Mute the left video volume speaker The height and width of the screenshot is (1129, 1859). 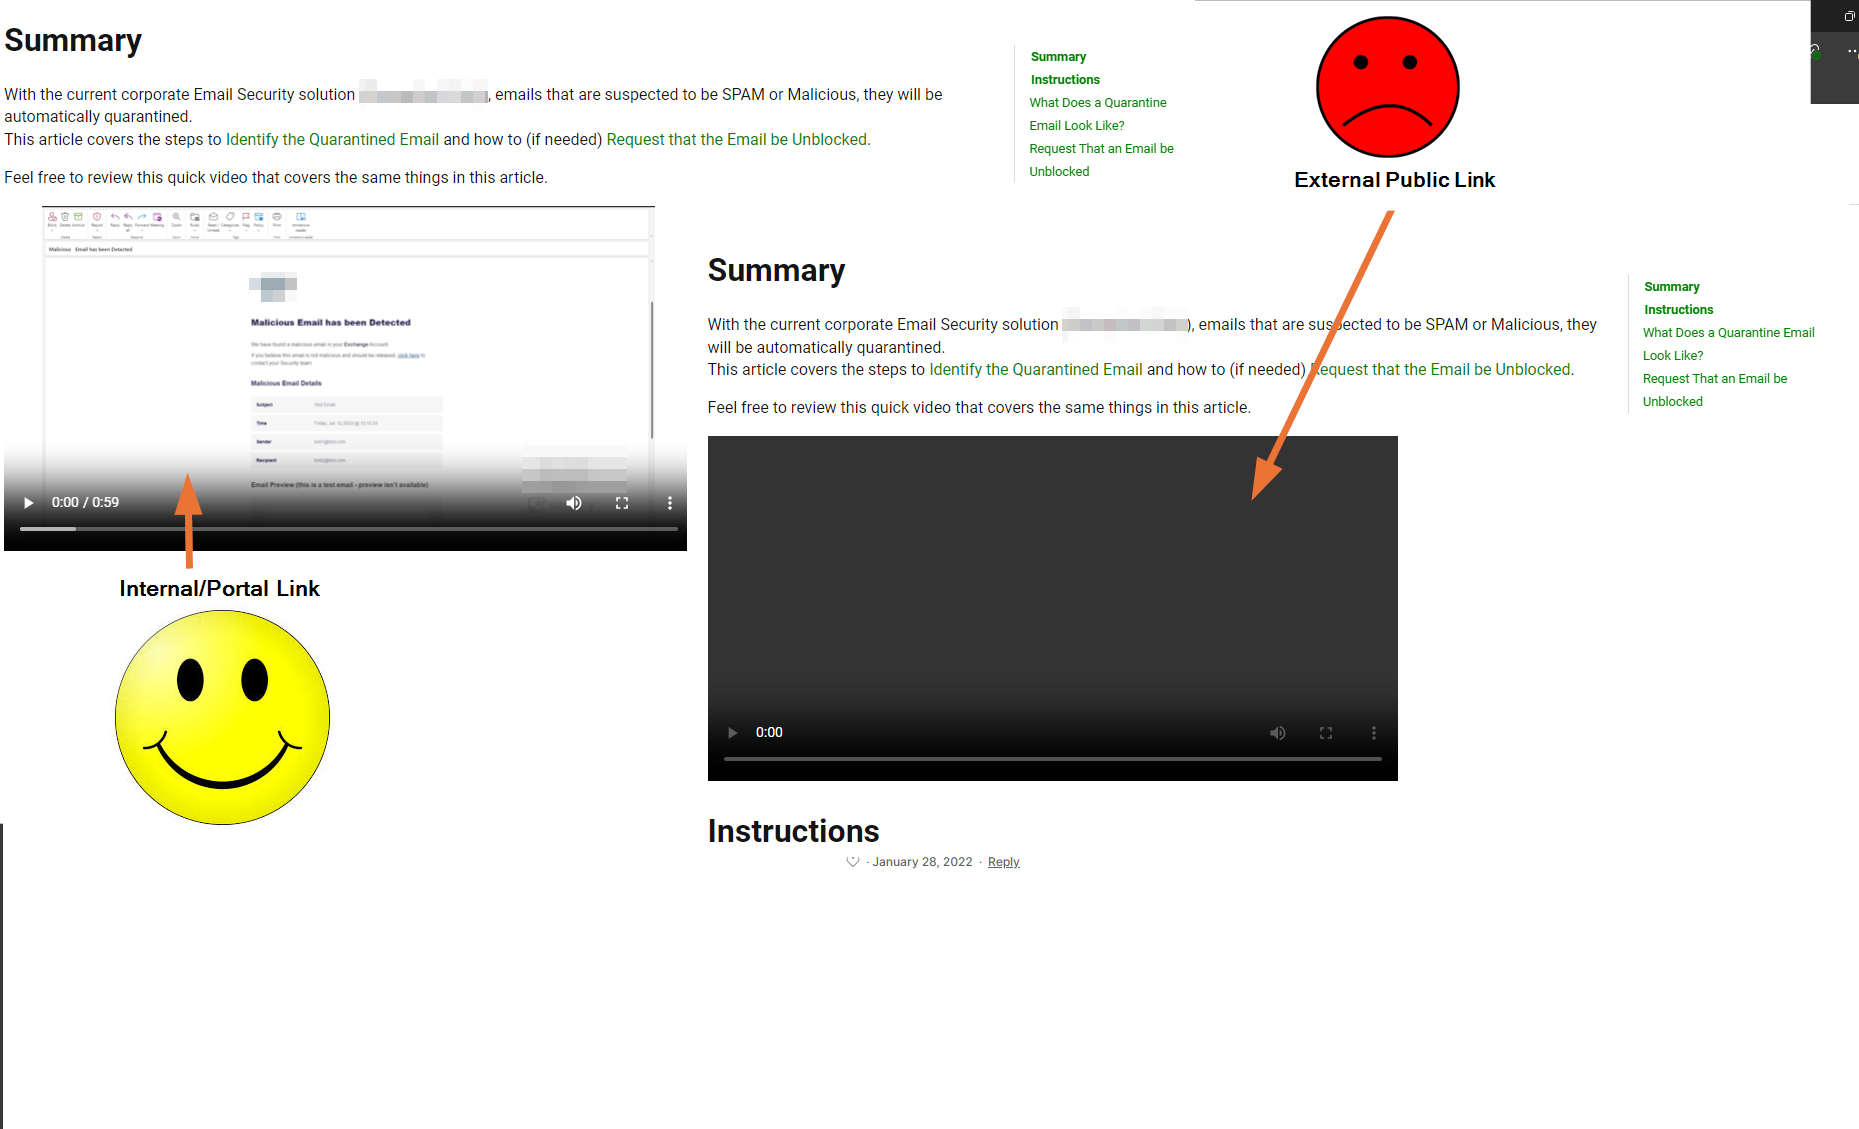click(574, 503)
